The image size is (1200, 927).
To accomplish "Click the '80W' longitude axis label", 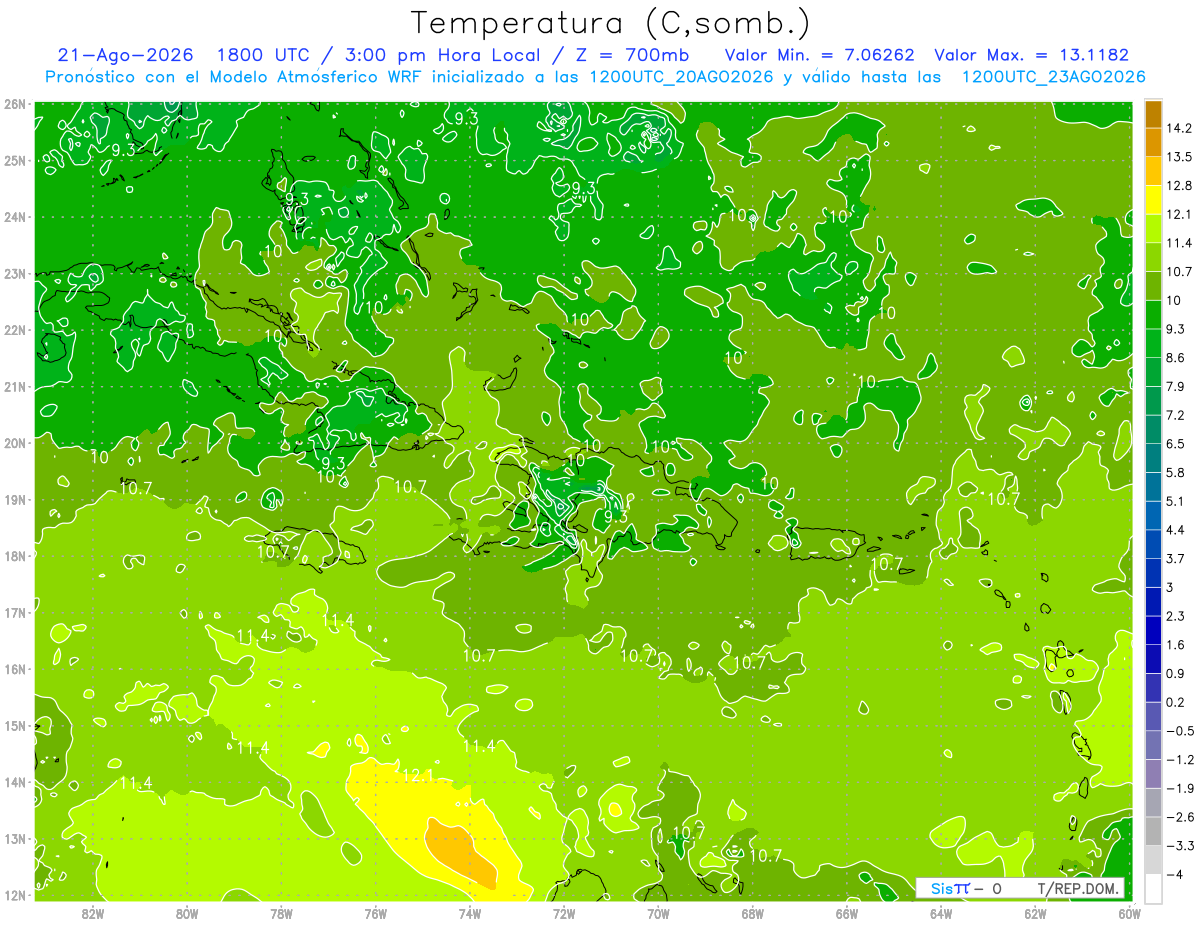I will (x=187, y=913).
